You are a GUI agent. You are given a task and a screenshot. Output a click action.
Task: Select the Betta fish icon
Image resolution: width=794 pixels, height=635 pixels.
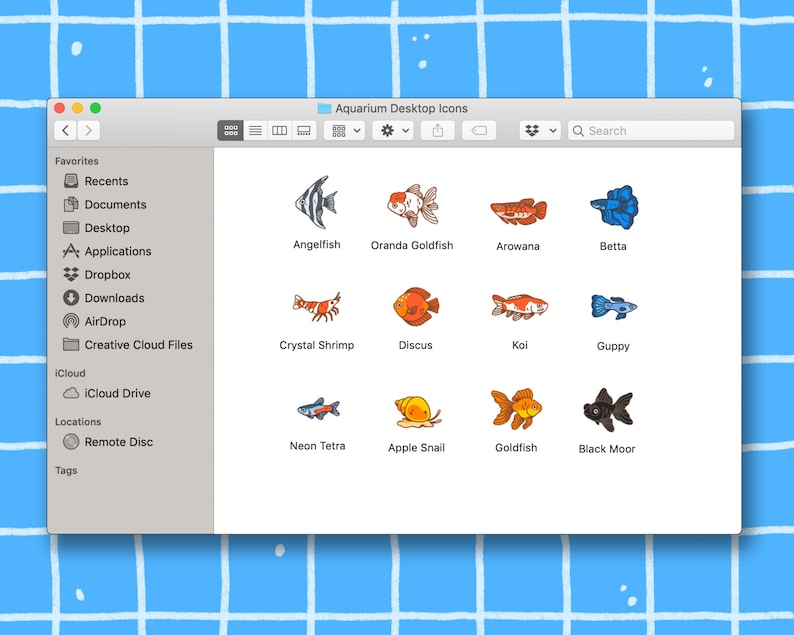tap(614, 208)
